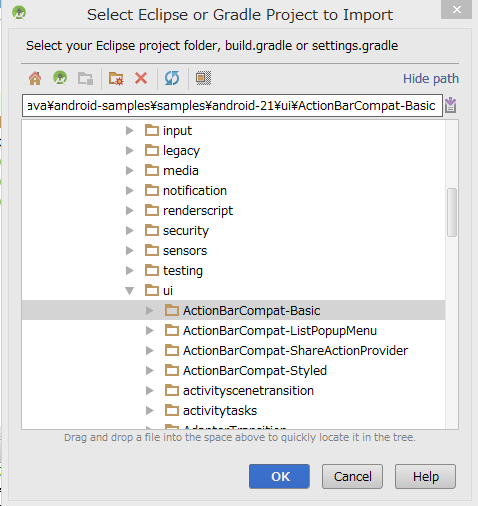Image resolution: width=478 pixels, height=506 pixels.
Task: Click the Hide path link
Action: tap(431, 79)
